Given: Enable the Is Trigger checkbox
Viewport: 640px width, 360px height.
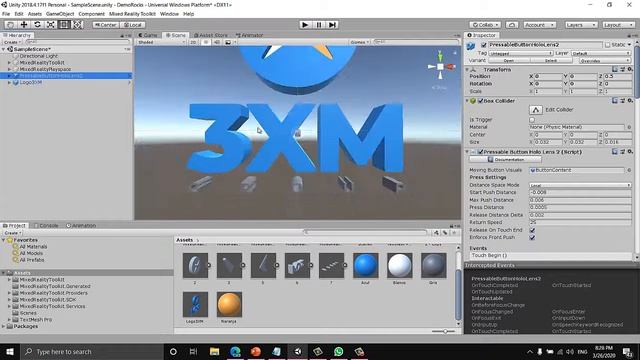Looking at the screenshot, I should coord(532,120).
